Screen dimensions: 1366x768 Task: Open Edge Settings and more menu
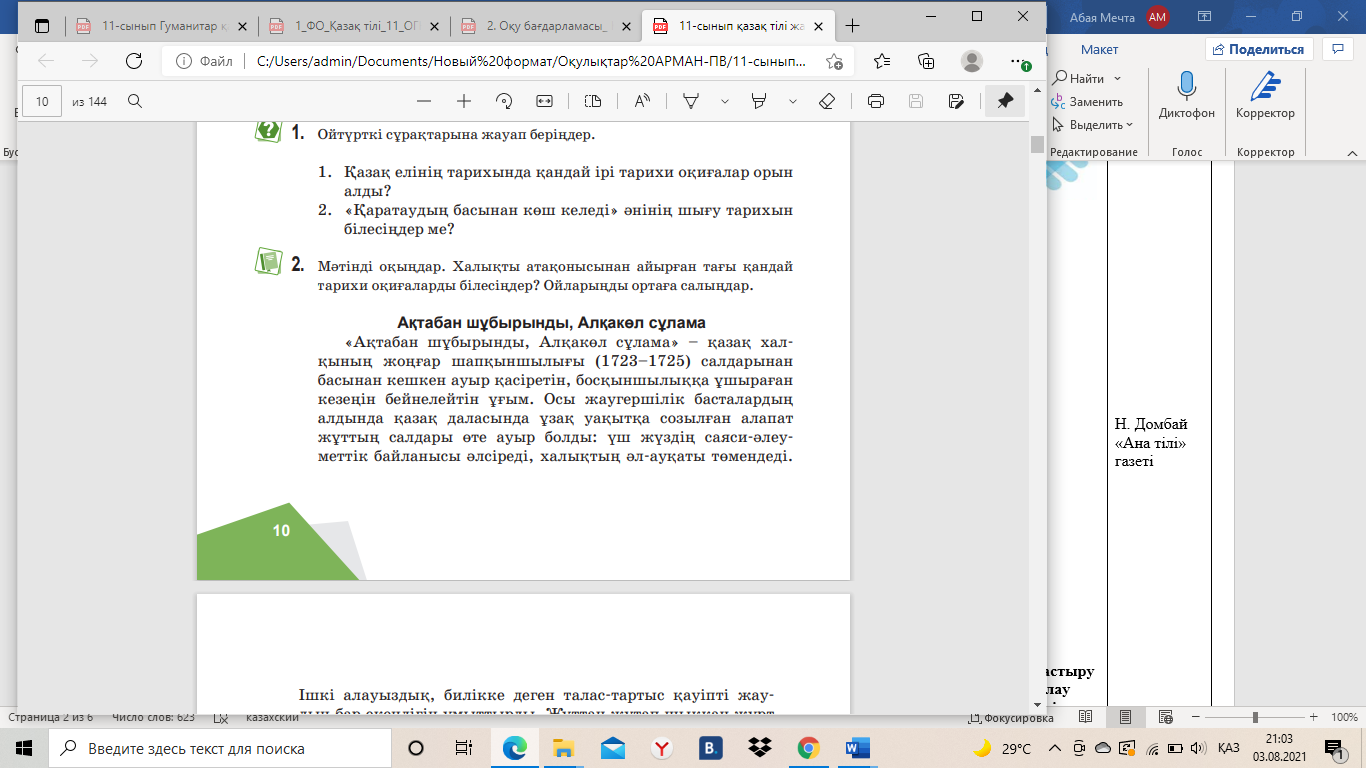pos(1018,61)
